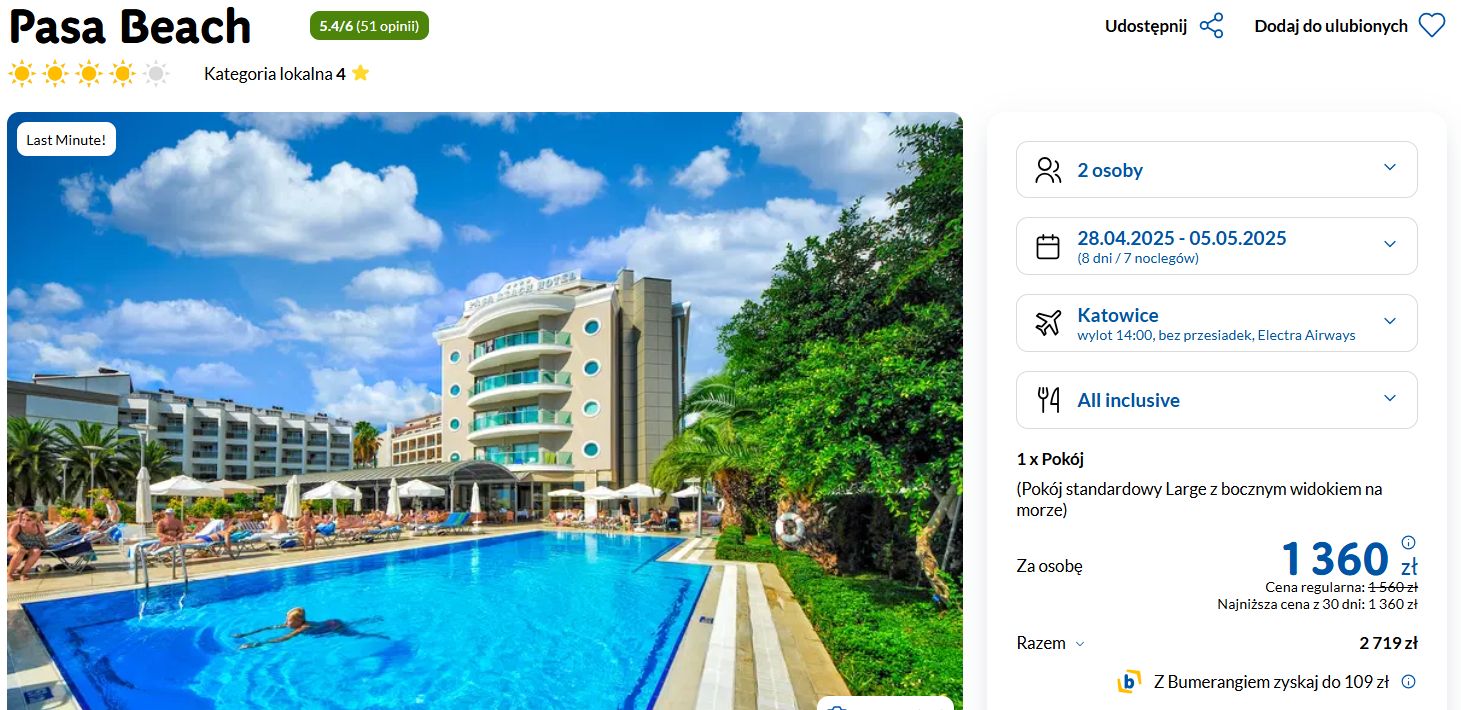Click Dodaj do ulubionych
Viewport: 1461px width, 710px height.
click(1331, 26)
